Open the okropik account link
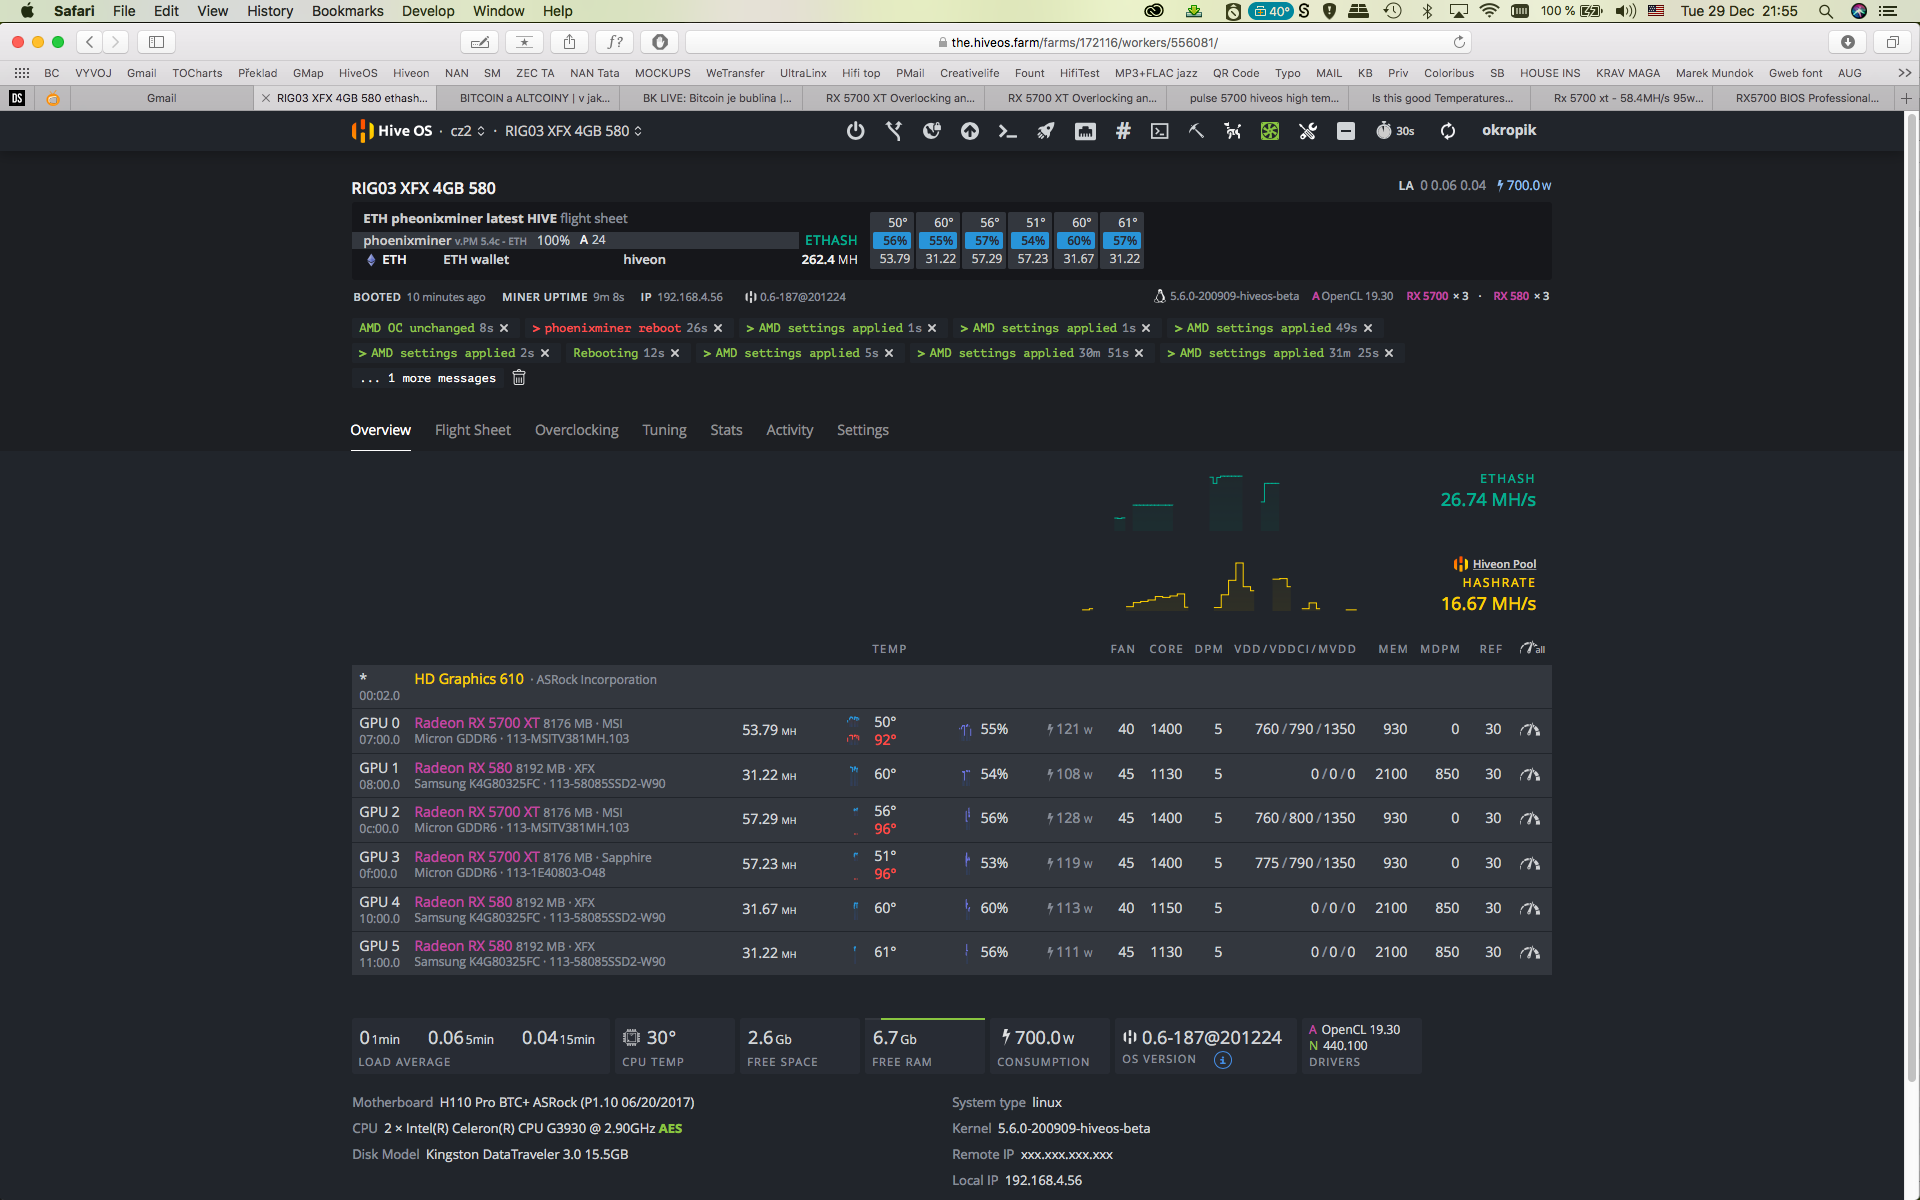Image resolution: width=1920 pixels, height=1200 pixels. click(1508, 131)
